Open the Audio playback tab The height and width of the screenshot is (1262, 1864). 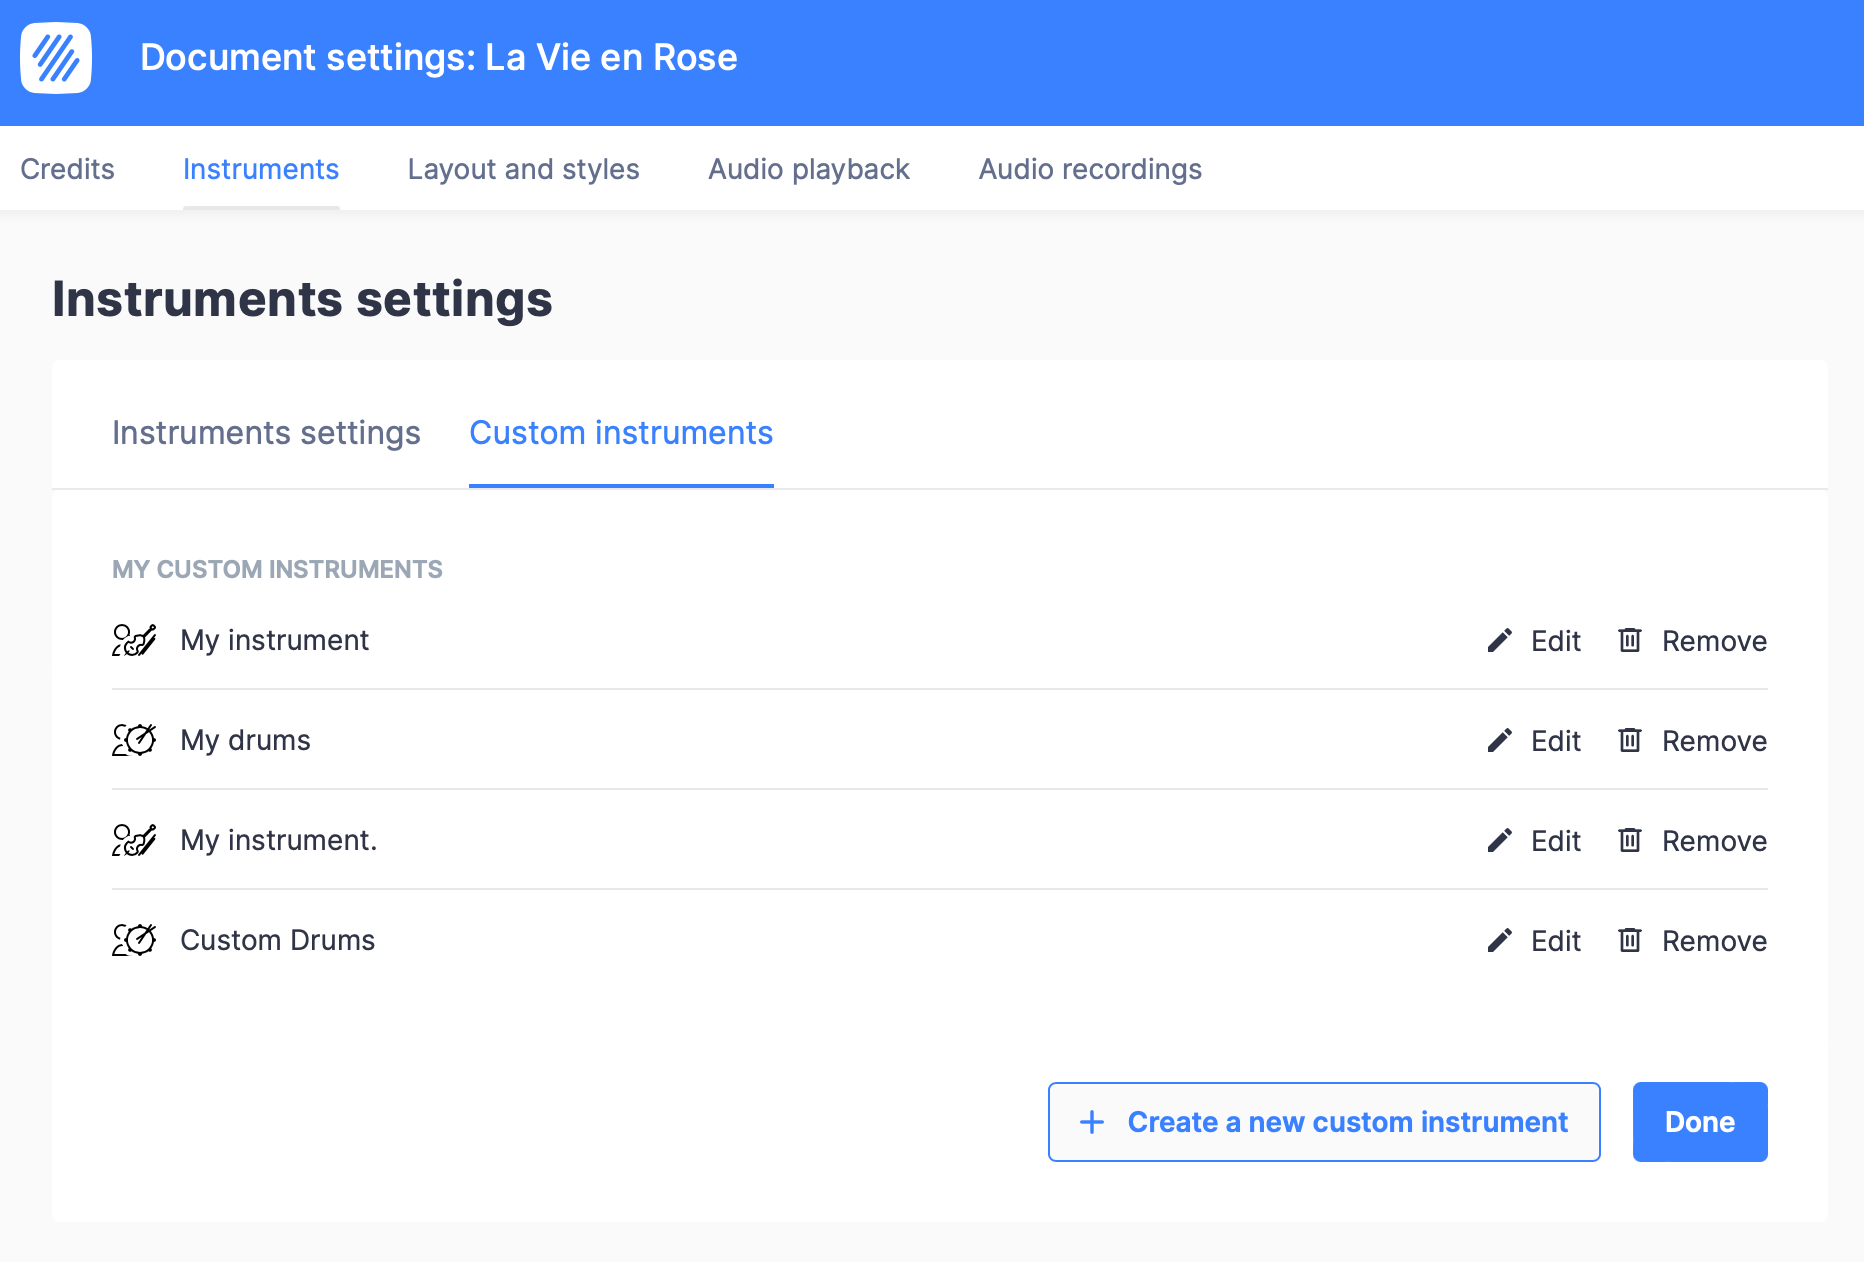click(x=809, y=169)
